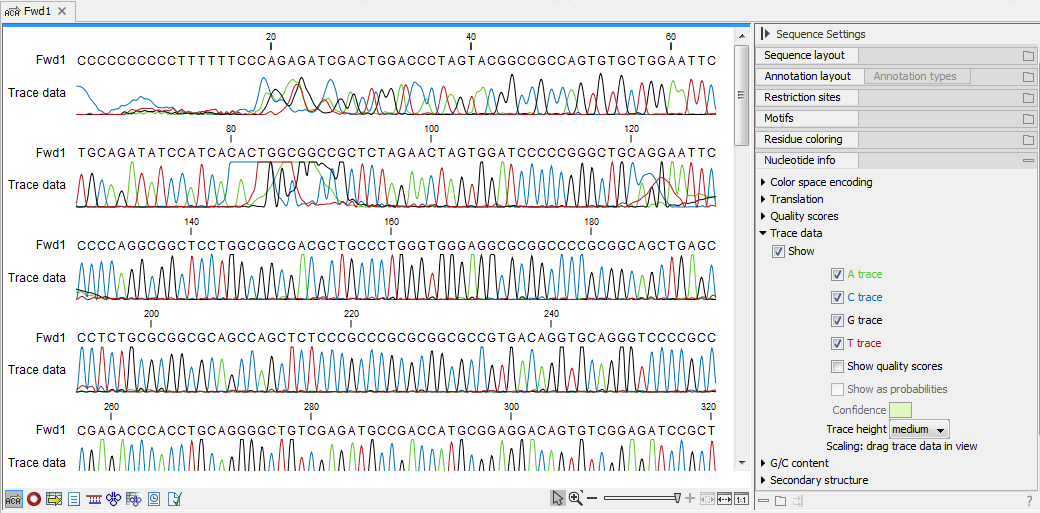Open the history view icon
1040x513 pixels.
tap(154, 498)
